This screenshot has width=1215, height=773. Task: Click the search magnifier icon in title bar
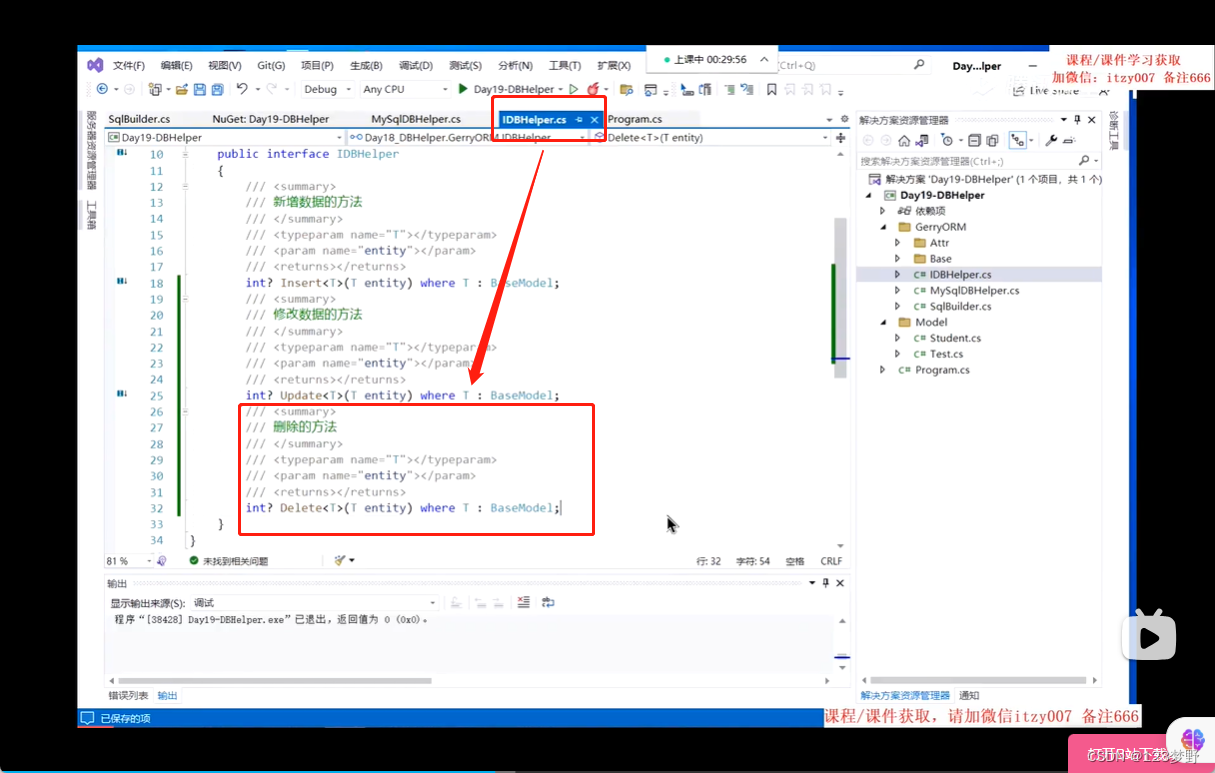[919, 65]
